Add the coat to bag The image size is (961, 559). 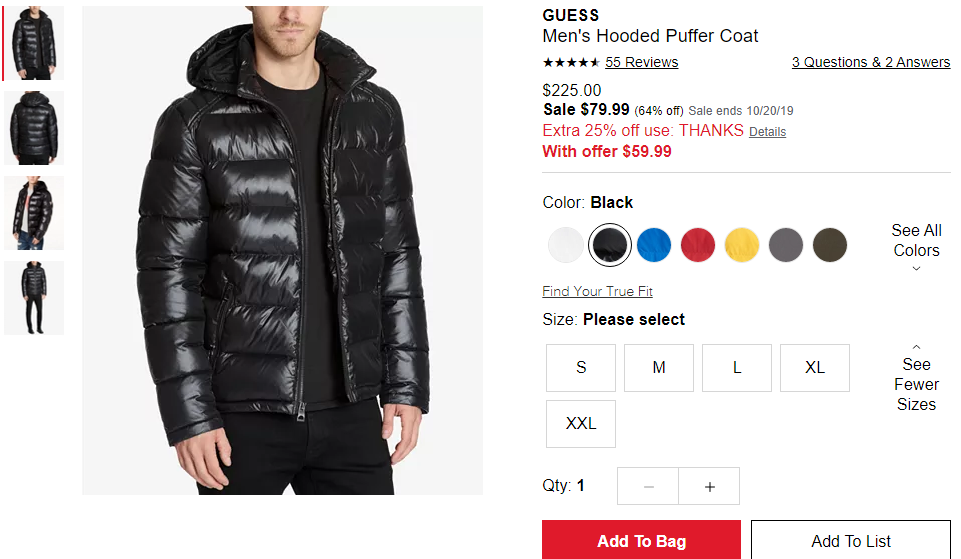coord(641,540)
